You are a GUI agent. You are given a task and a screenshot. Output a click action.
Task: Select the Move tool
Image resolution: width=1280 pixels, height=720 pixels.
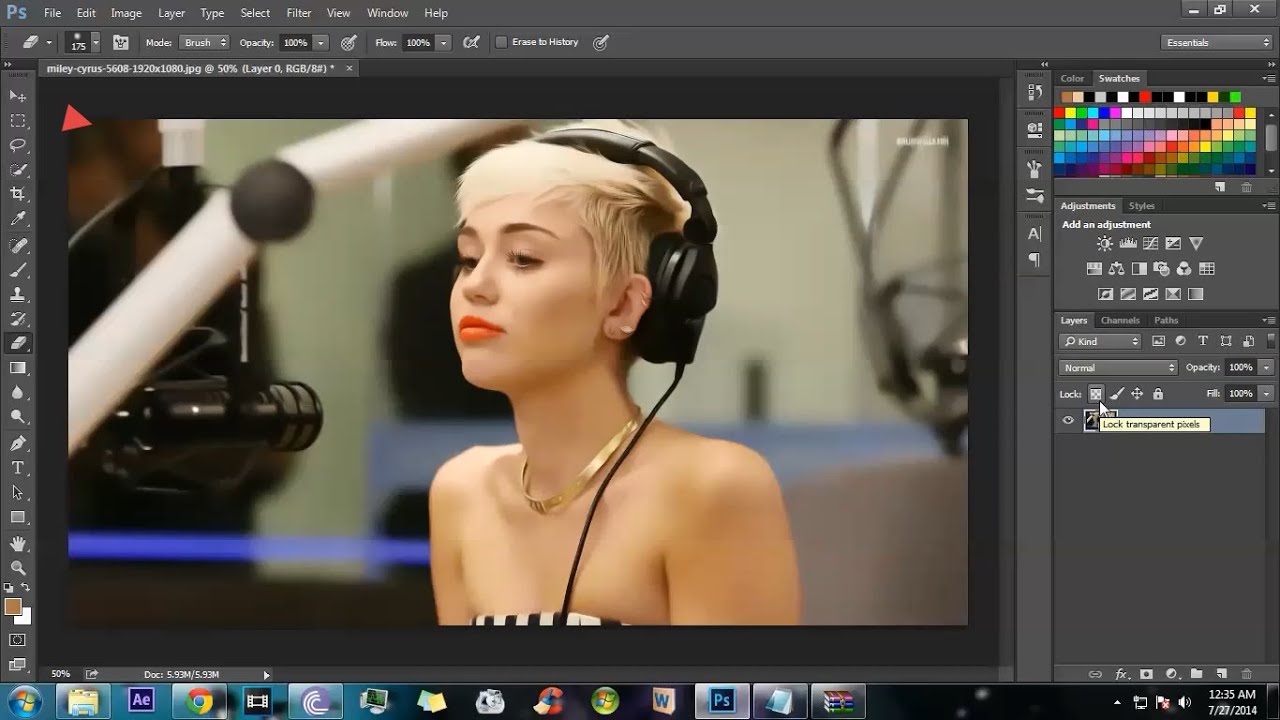(18, 96)
